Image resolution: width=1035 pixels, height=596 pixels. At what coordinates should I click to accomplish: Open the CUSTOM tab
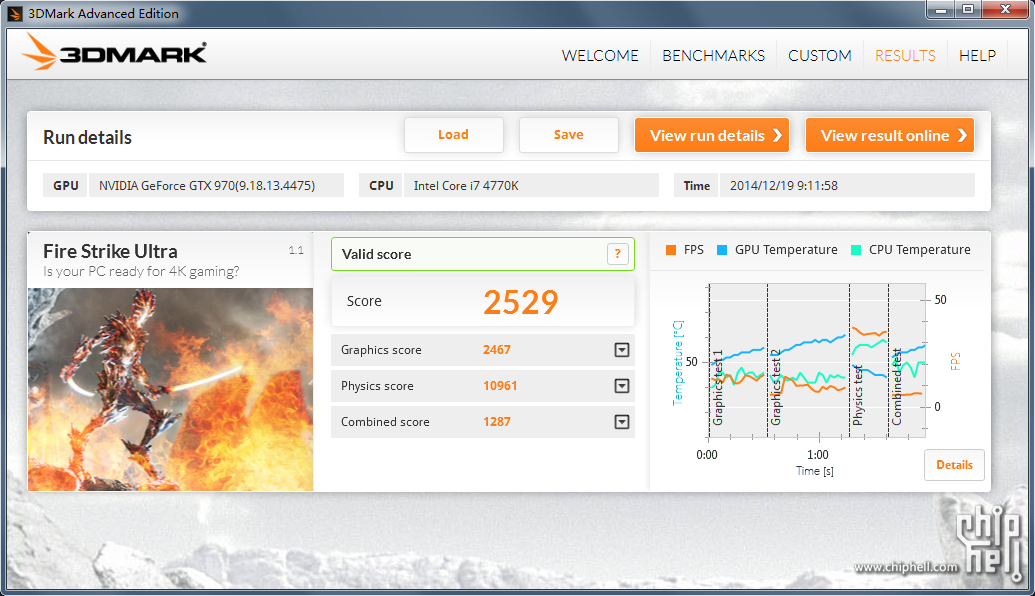[x=820, y=55]
